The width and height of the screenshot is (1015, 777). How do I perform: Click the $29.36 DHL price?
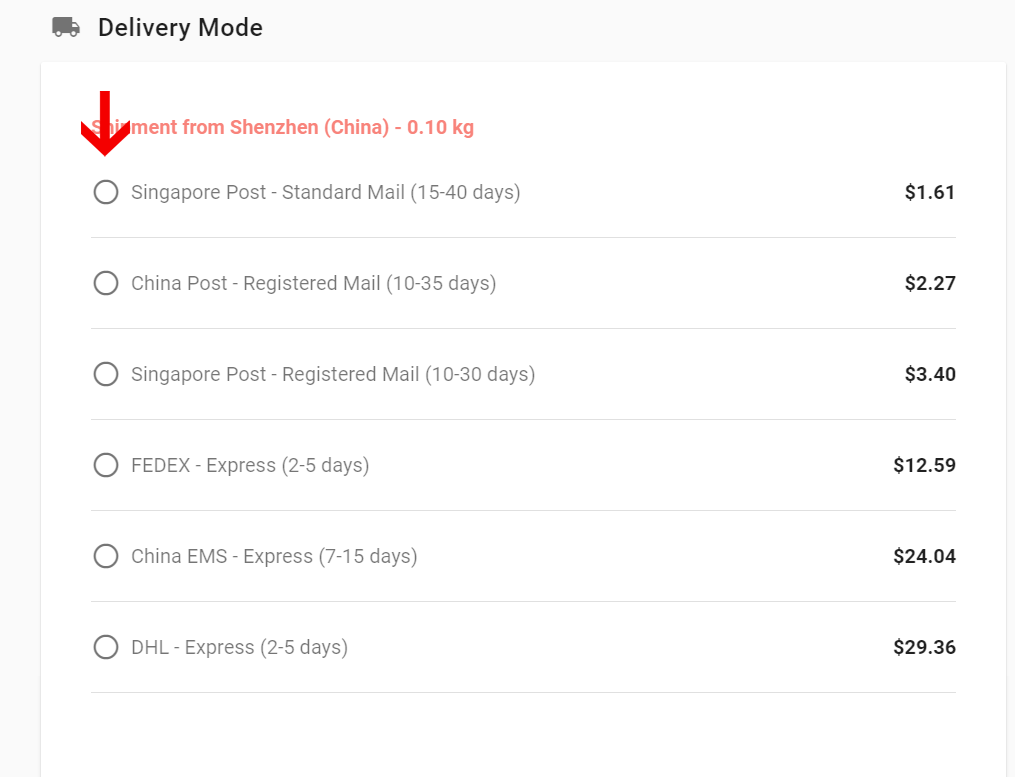click(924, 647)
